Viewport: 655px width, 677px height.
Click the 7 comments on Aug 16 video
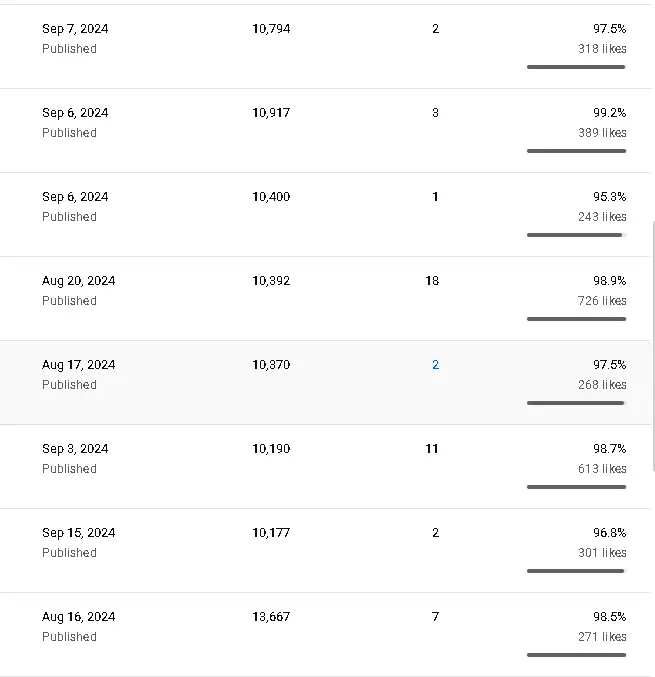[x=435, y=617]
